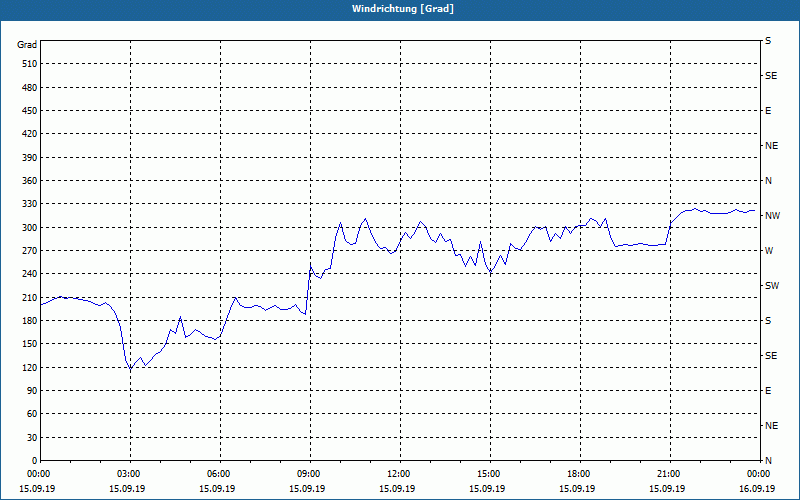Viewport: 800px width, 500px height.
Task: Click the 60 degree axis label
Action: click(32, 414)
